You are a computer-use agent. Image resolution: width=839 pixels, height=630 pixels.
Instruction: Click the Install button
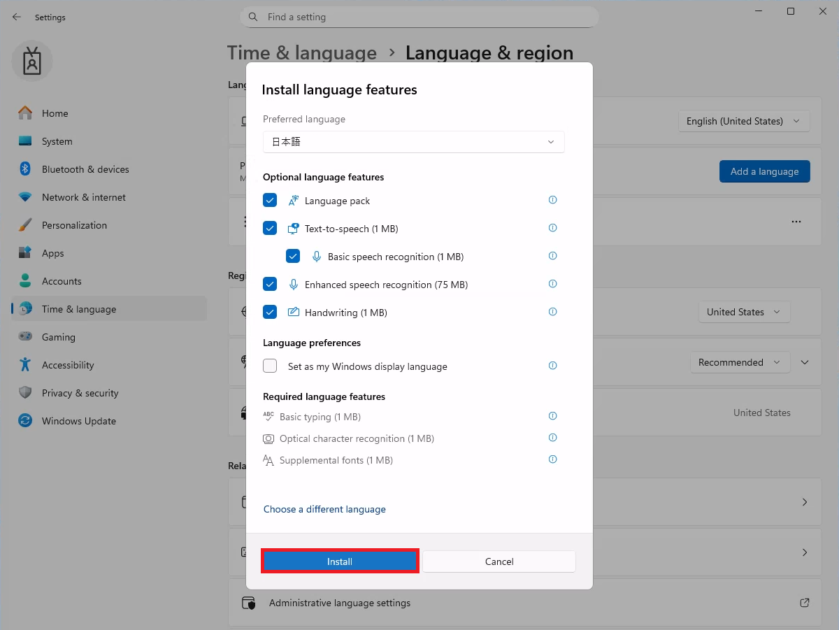click(340, 561)
